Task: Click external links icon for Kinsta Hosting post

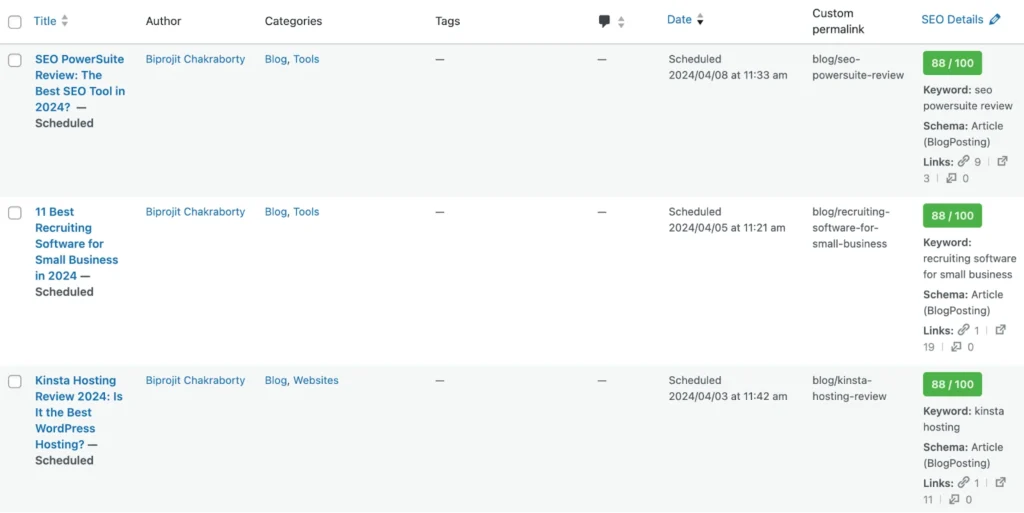Action: click(1002, 484)
